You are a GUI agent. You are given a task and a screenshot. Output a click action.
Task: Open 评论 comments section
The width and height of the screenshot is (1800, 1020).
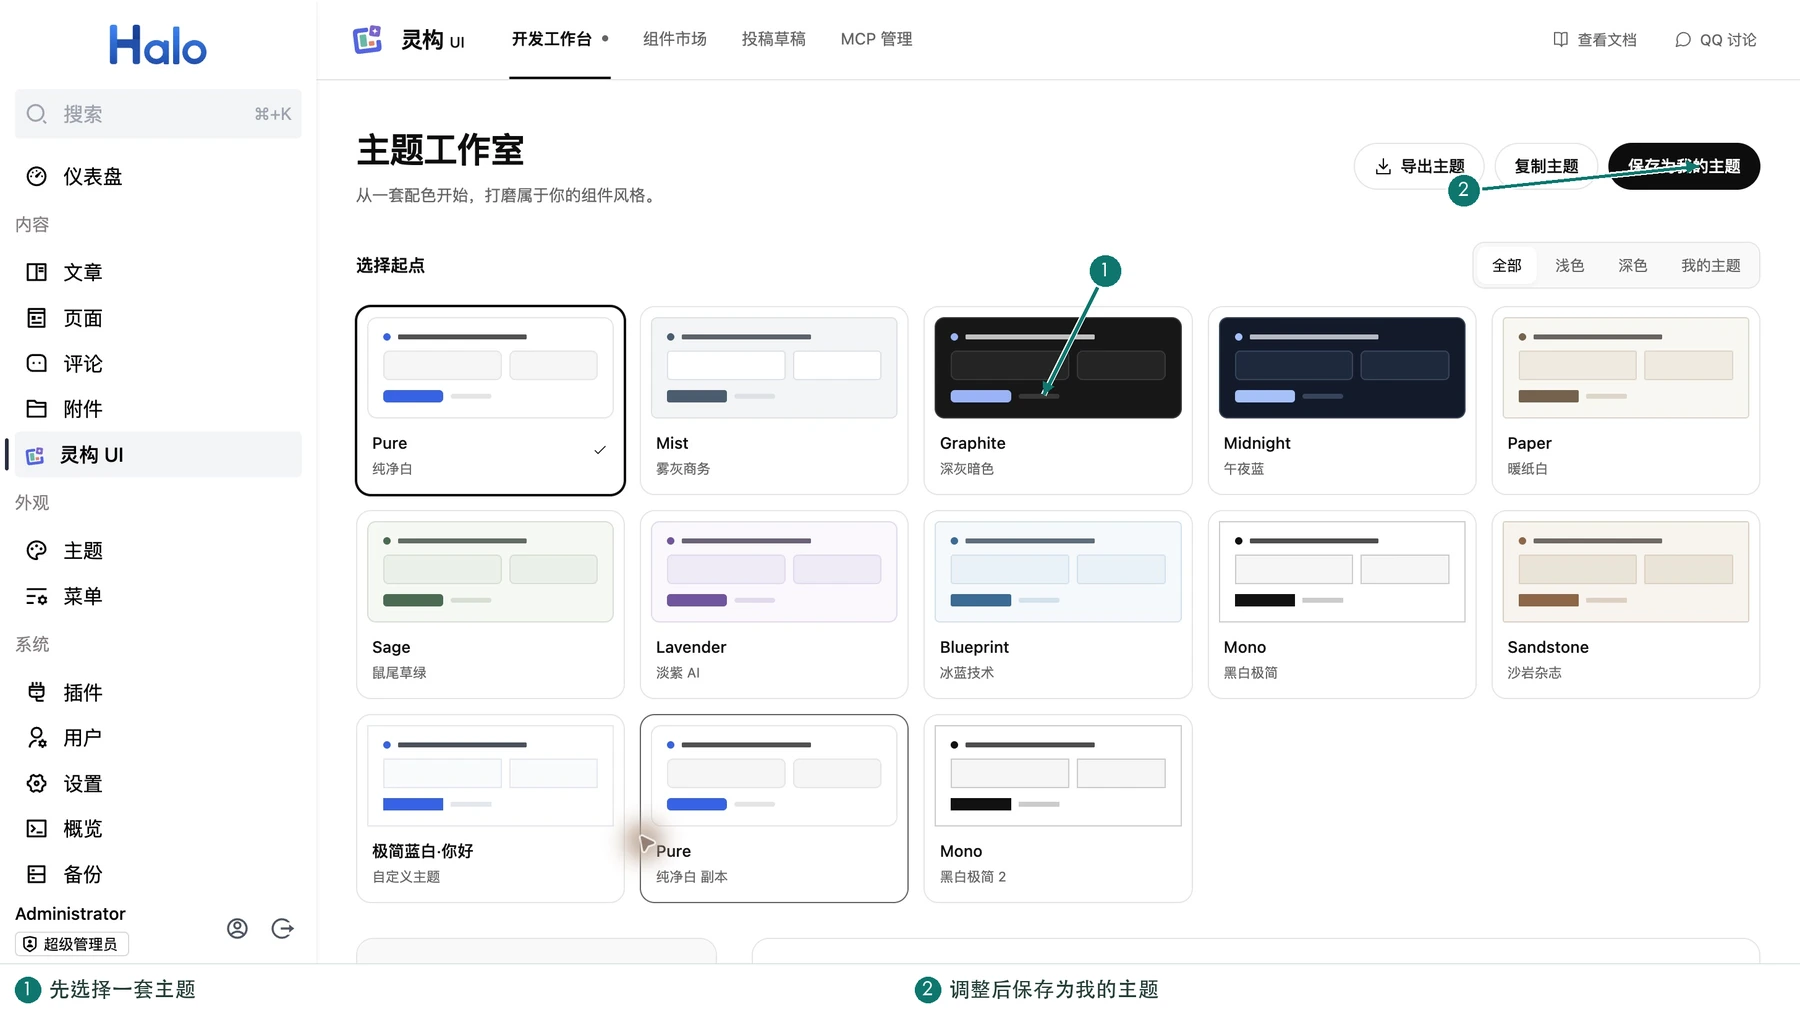(x=158, y=364)
